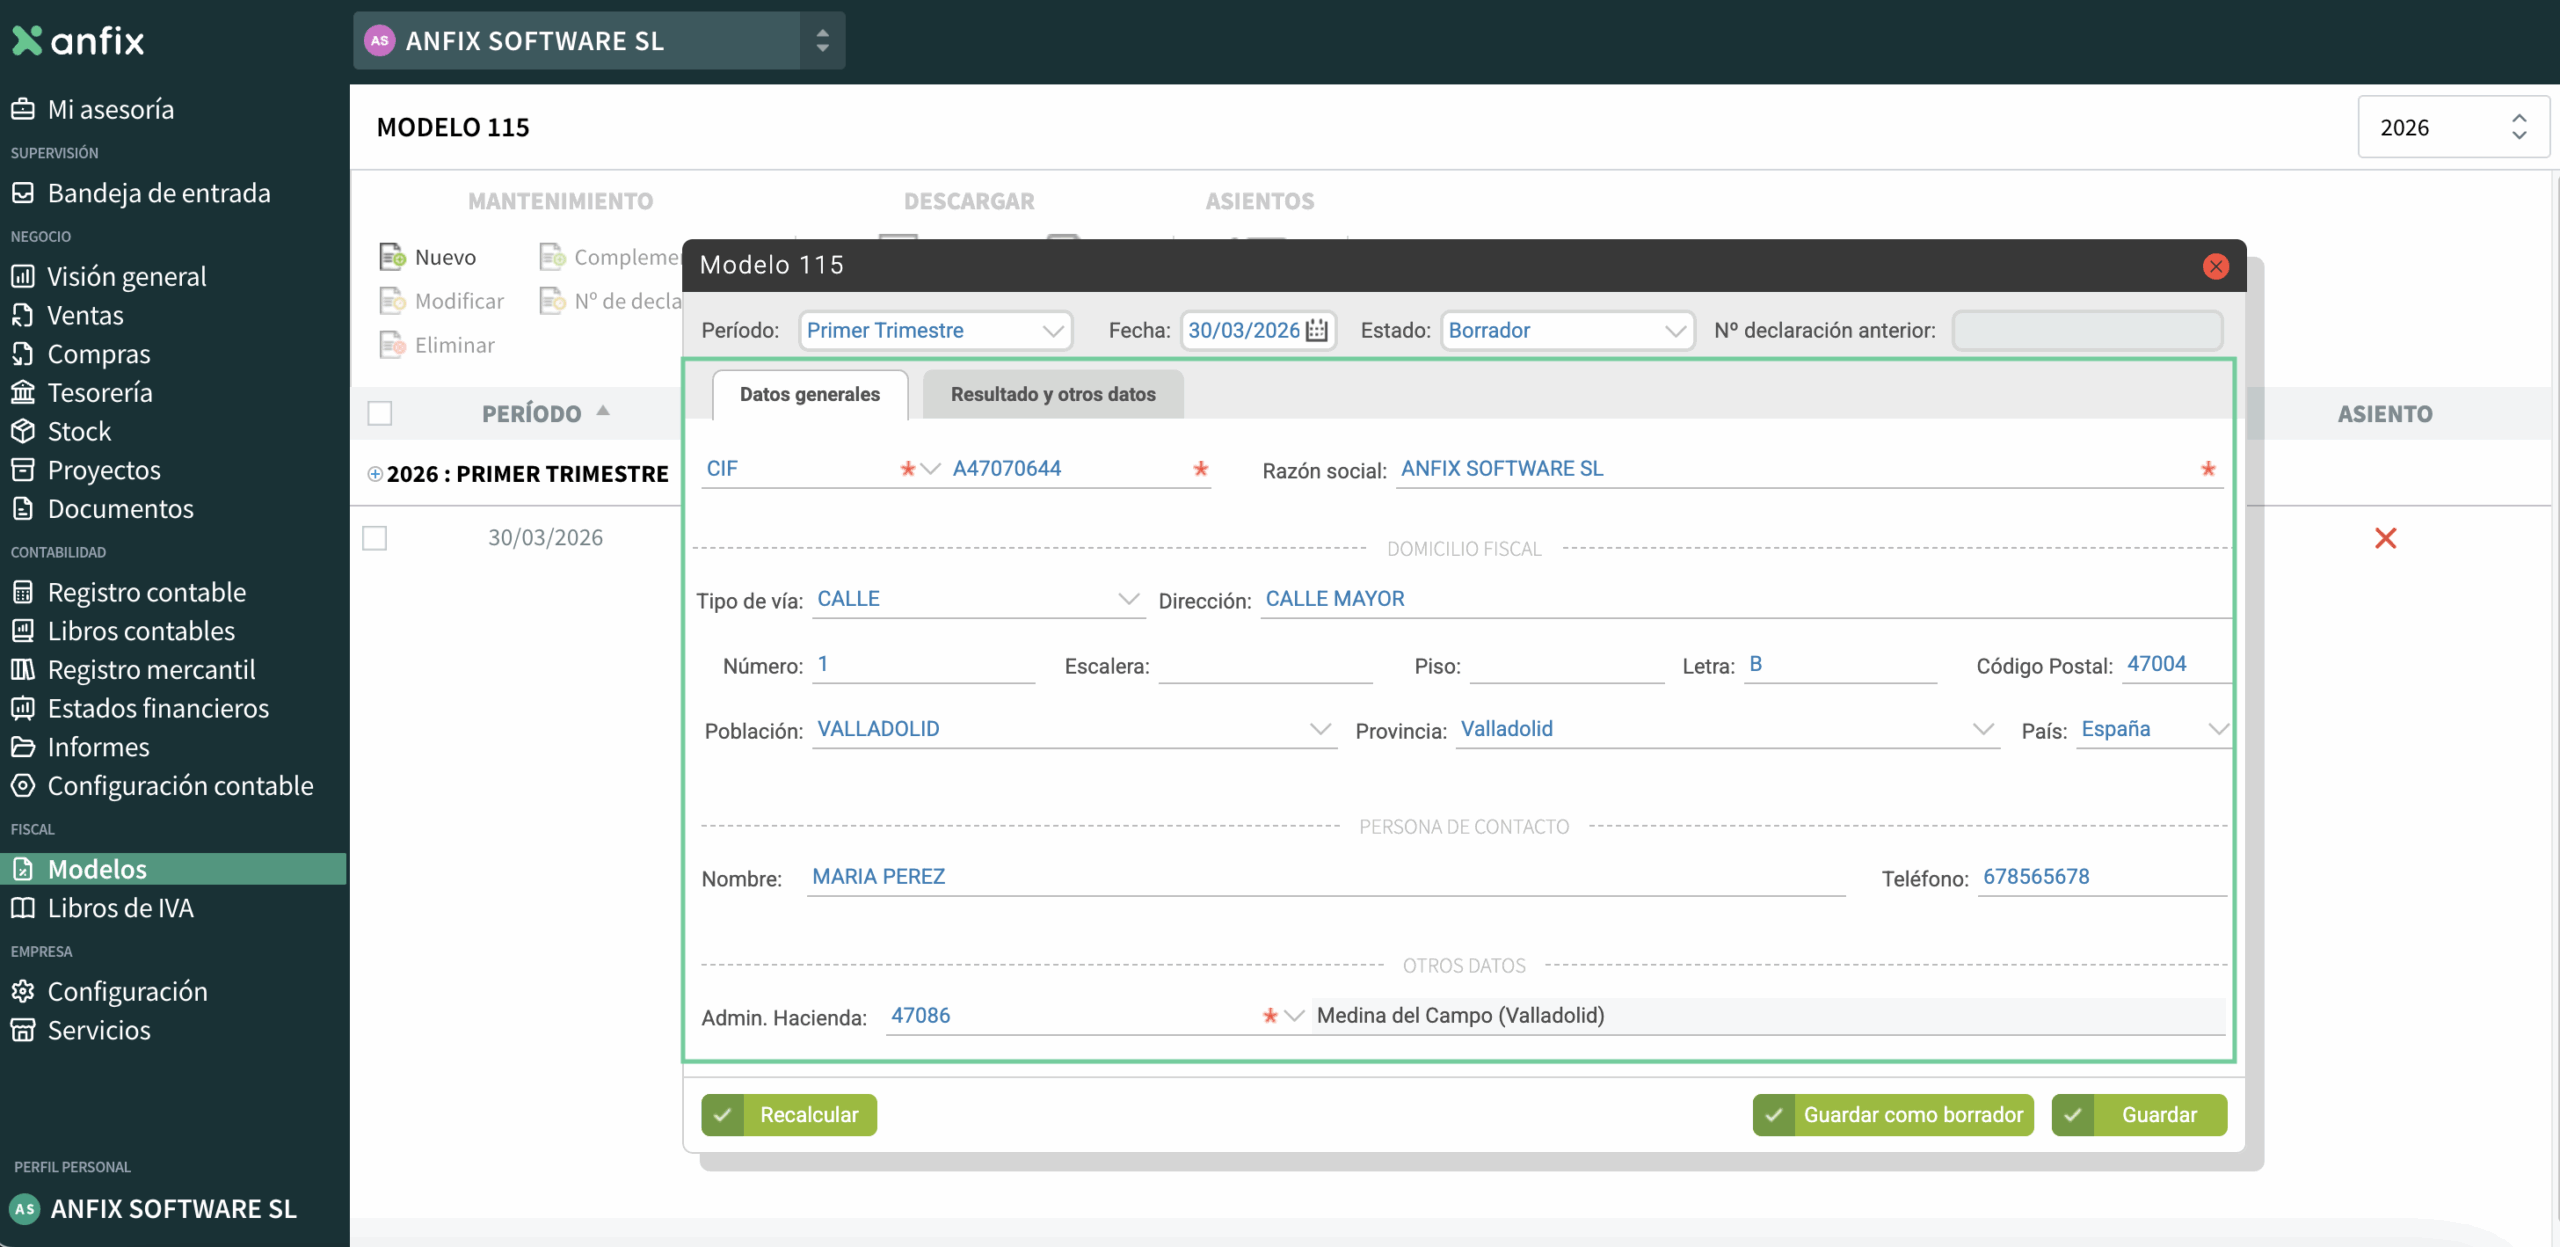Click the red X in Asiento column

2385,538
